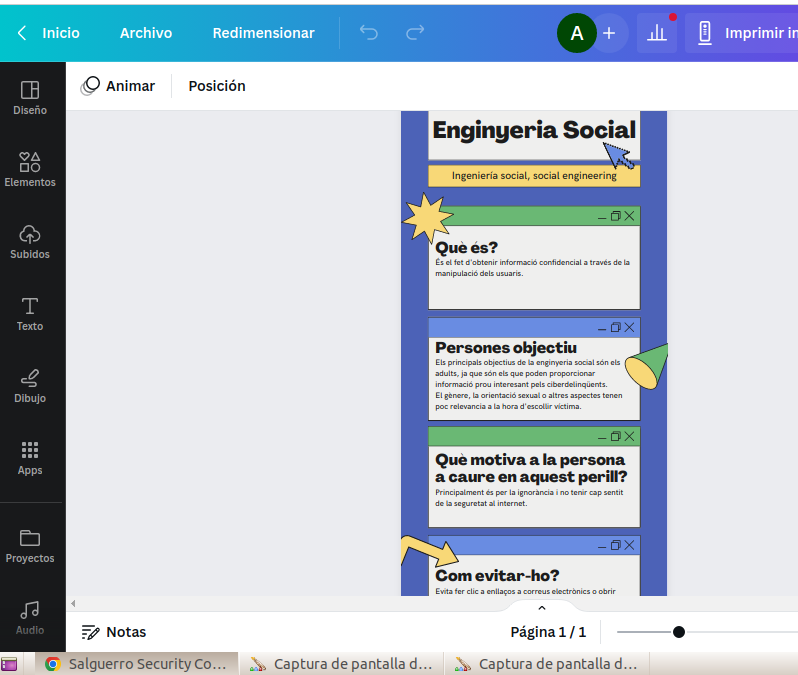Open the analytics bar chart icon
Image resolution: width=798 pixels, height=675 pixels.
[657, 33]
